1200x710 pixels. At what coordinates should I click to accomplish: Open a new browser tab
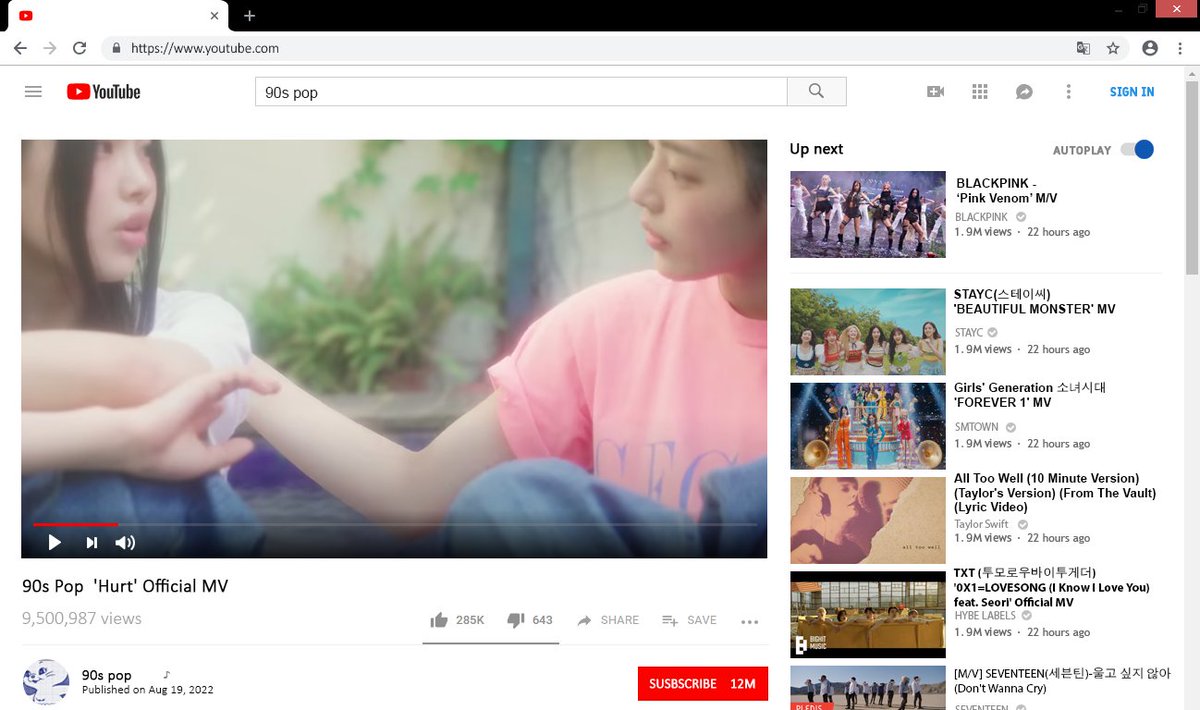point(250,15)
